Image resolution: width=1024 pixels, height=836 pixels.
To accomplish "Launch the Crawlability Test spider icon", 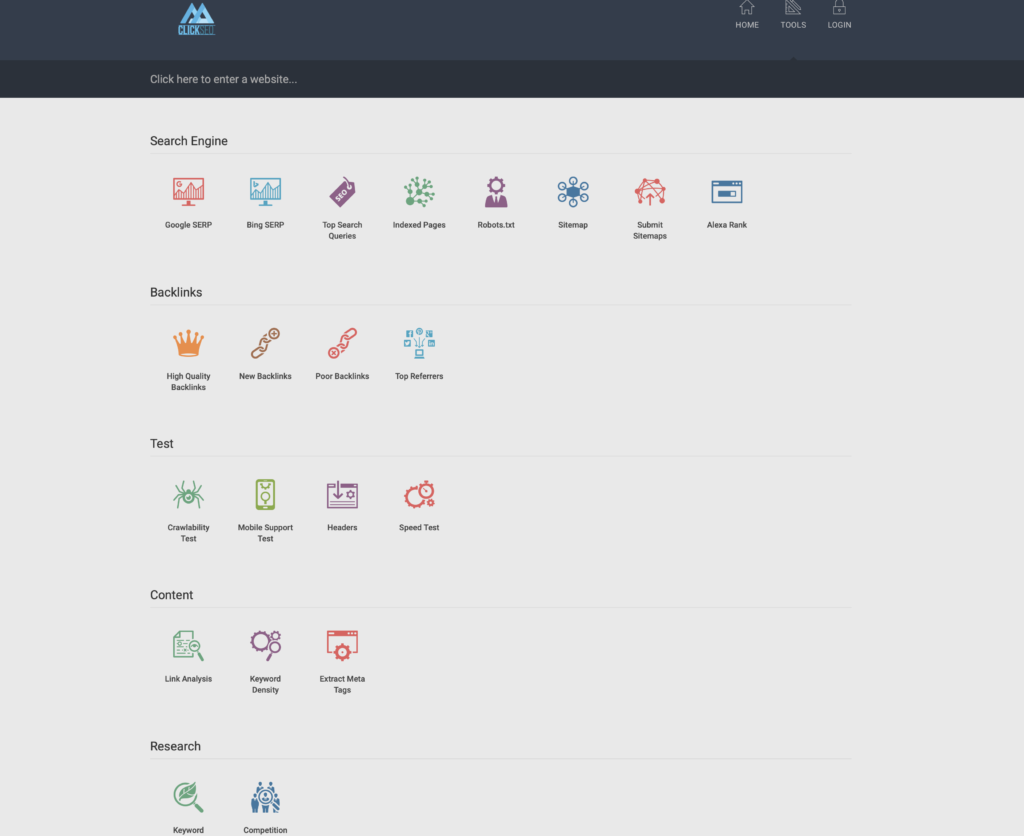I will pyautogui.click(x=188, y=494).
